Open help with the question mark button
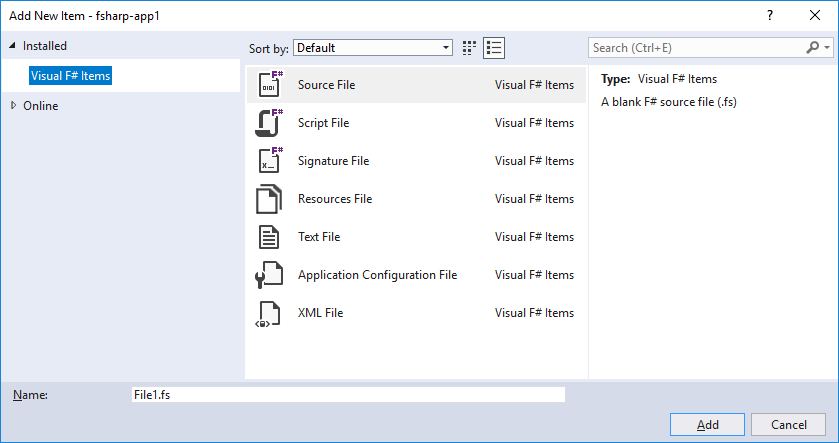The image size is (839, 443). 769,16
